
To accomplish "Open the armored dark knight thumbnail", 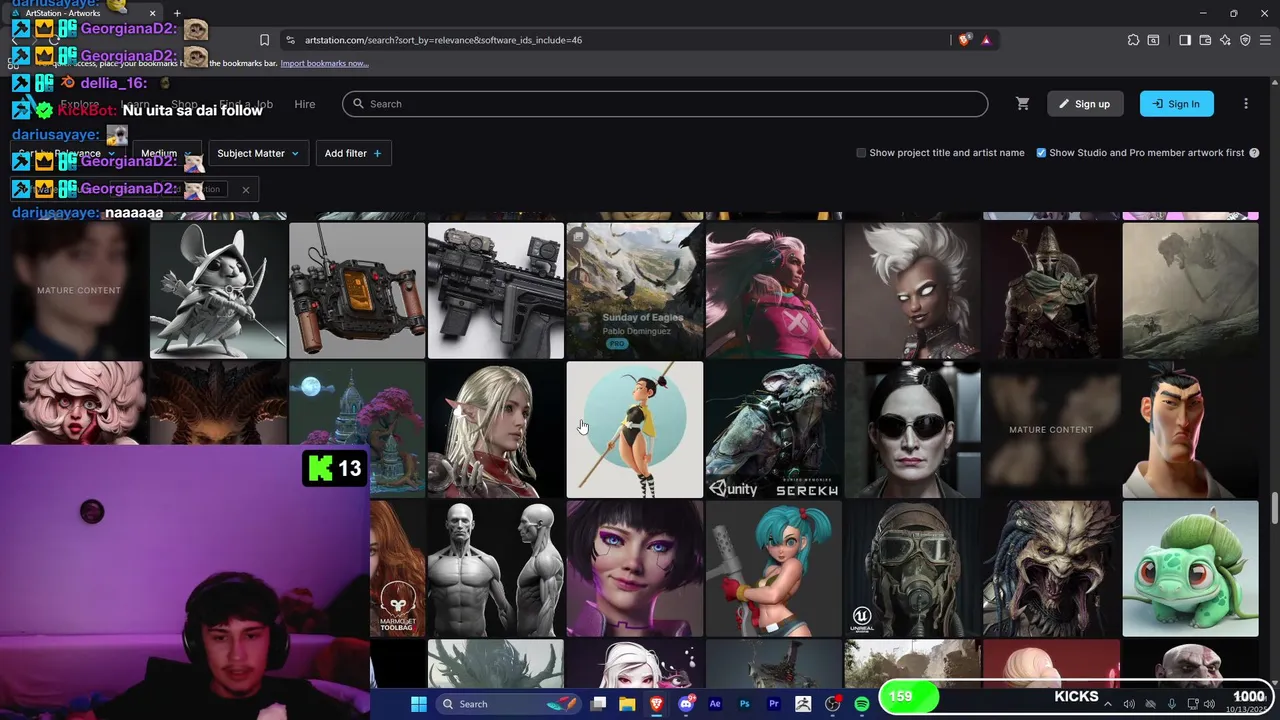I will coord(1052,290).
